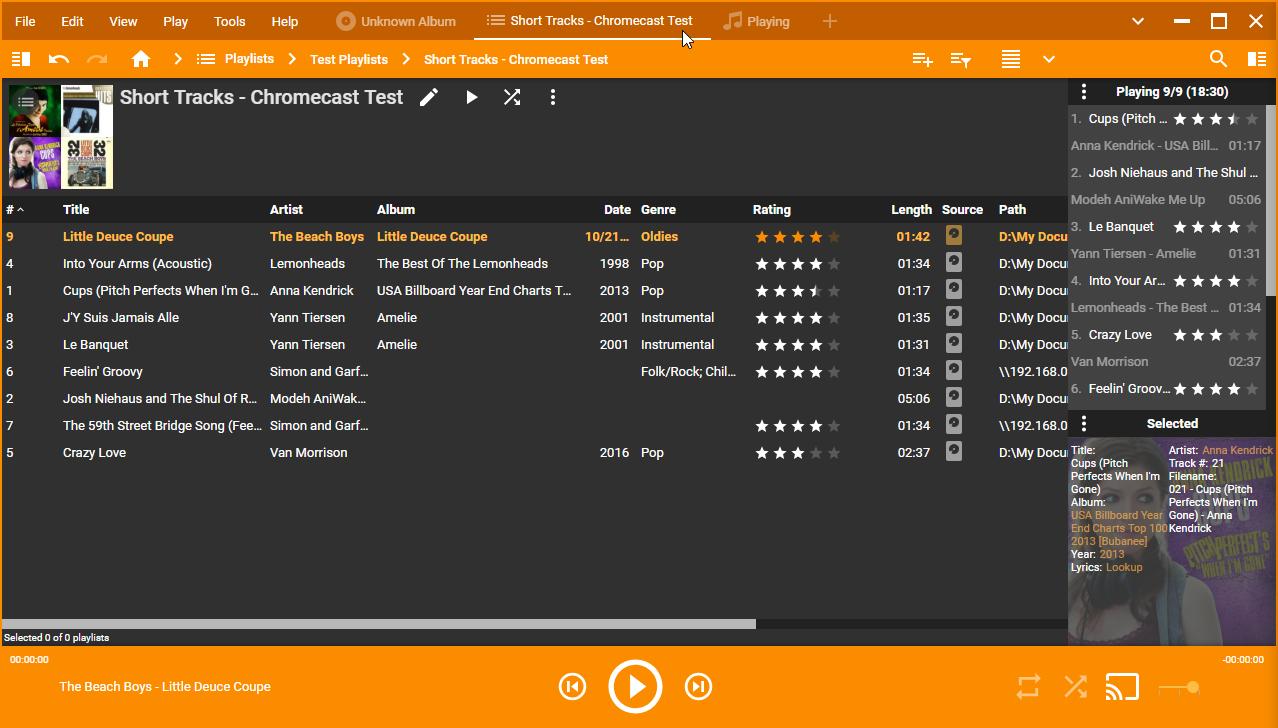Open the Tools menu
The width and height of the screenshot is (1278, 728).
pos(229,21)
